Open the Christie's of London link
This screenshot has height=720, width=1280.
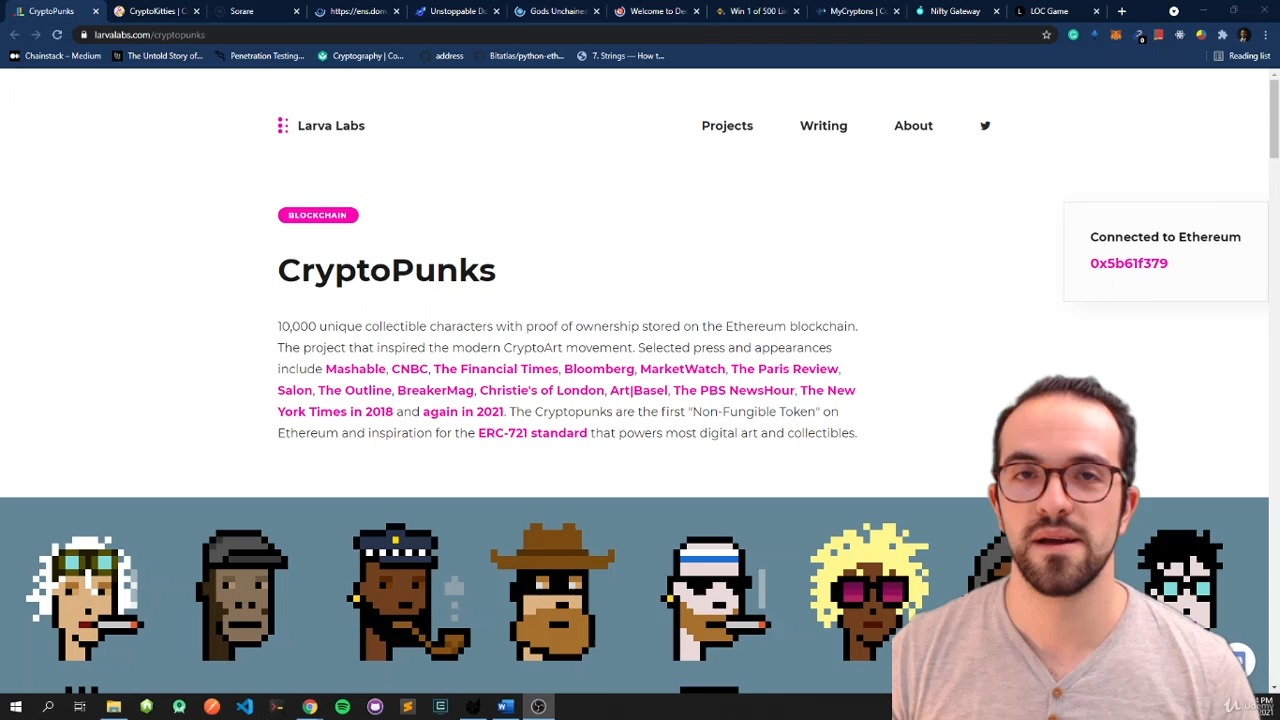coord(541,390)
